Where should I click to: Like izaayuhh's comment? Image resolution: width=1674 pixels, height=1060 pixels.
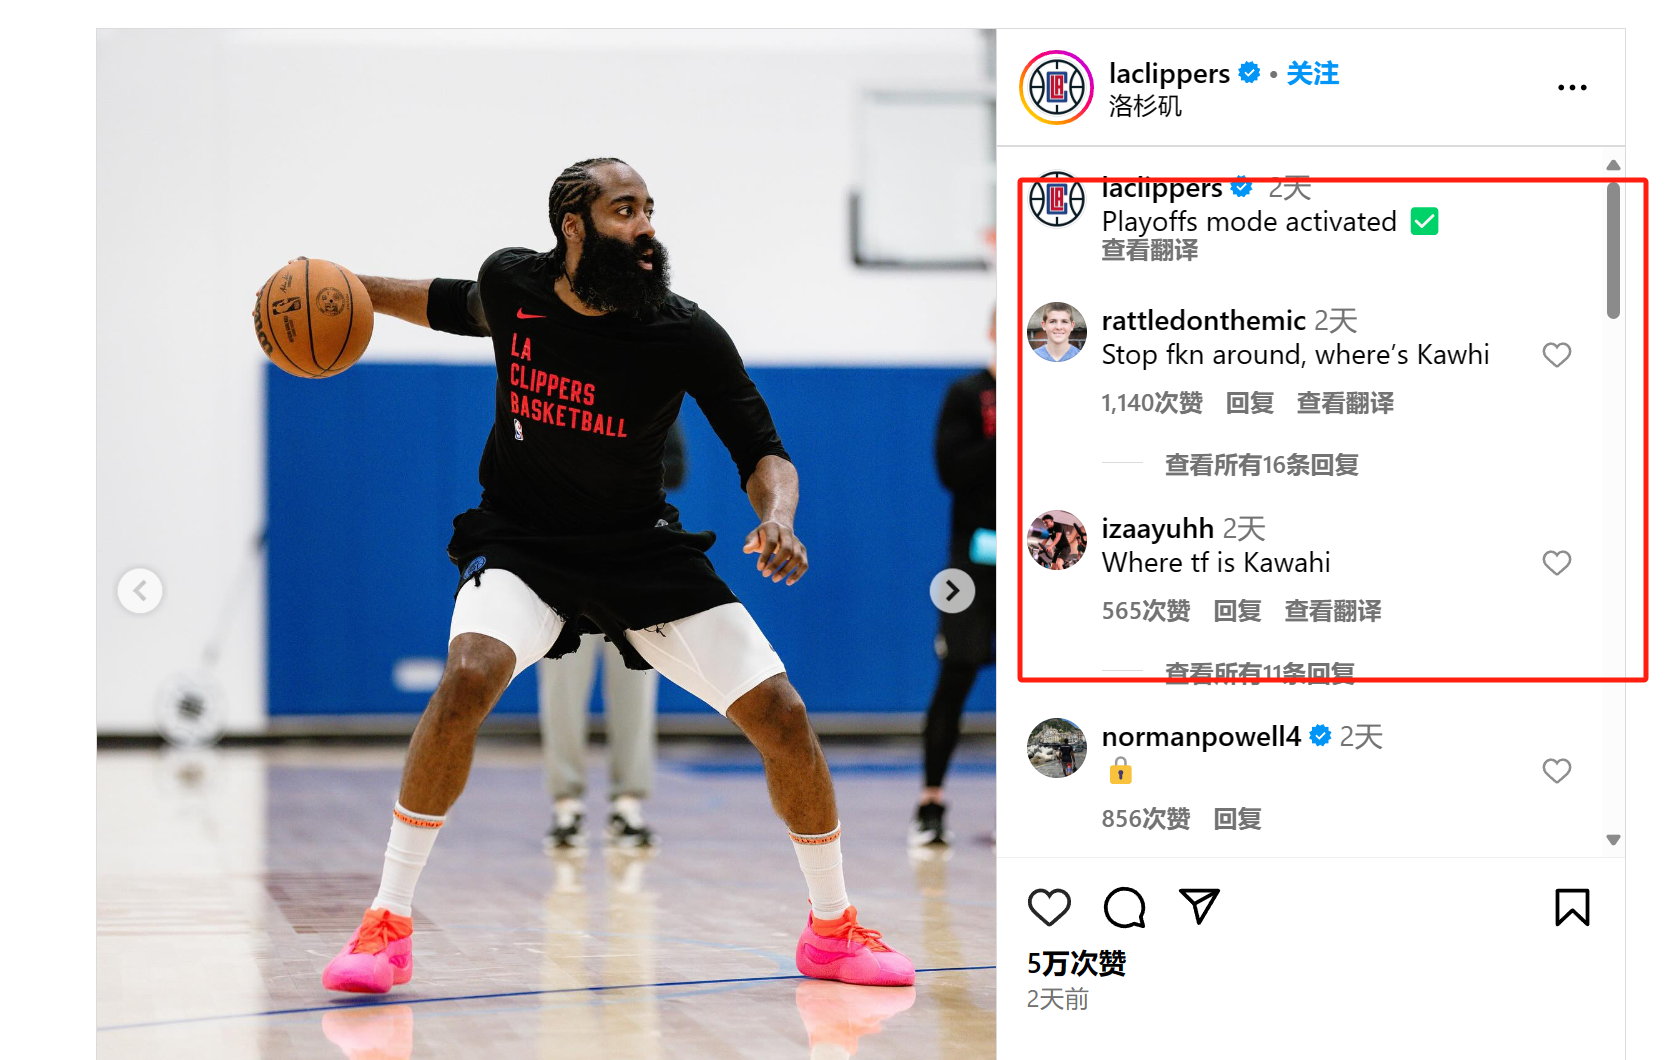click(1556, 563)
